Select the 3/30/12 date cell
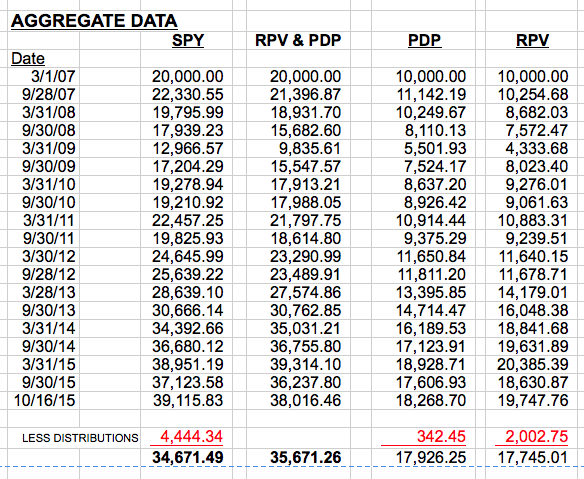The image size is (584, 479). pos(48,256)
